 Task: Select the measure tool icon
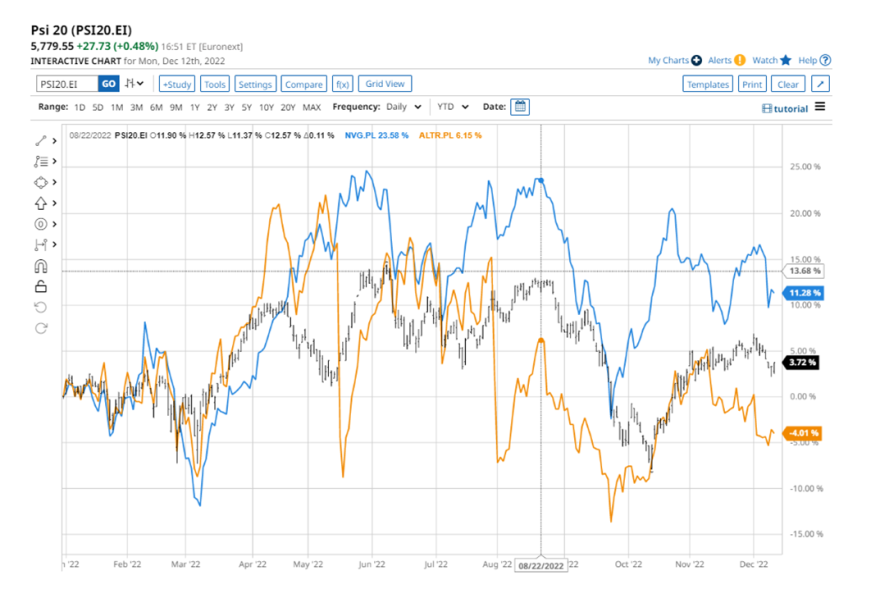[x=40, y=245]
